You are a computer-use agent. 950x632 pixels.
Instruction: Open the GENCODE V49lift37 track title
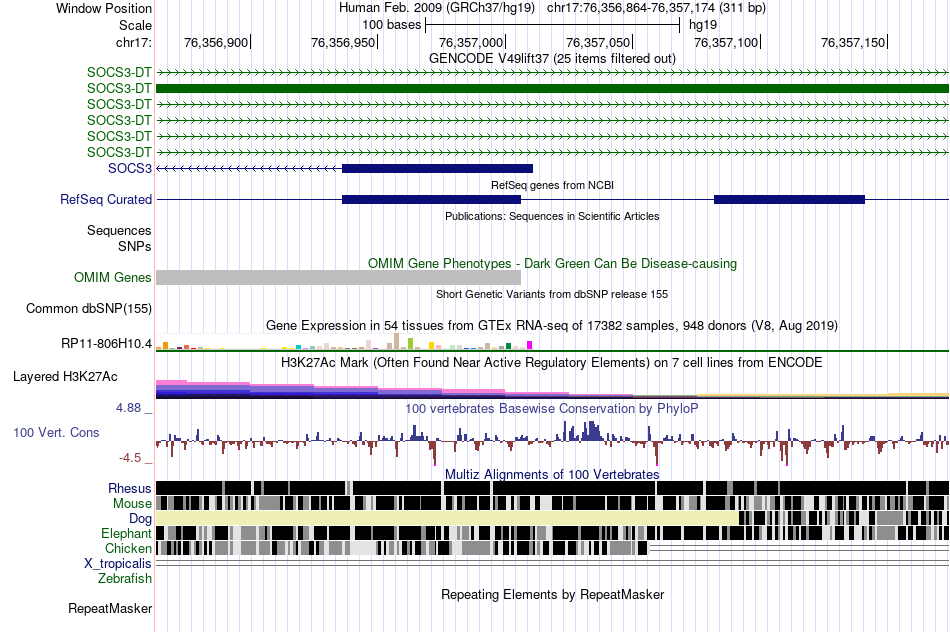[x=552, y=58]
